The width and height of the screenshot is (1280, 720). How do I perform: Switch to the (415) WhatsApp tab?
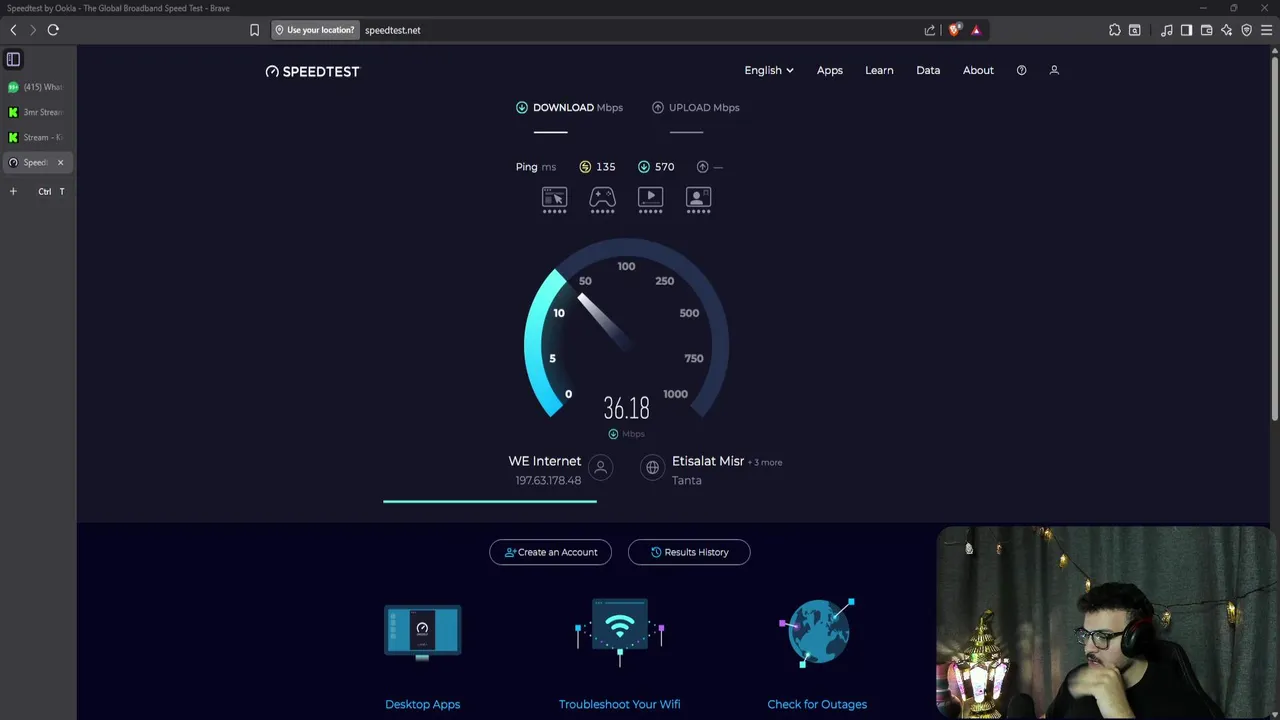click(x=37, y=87)
